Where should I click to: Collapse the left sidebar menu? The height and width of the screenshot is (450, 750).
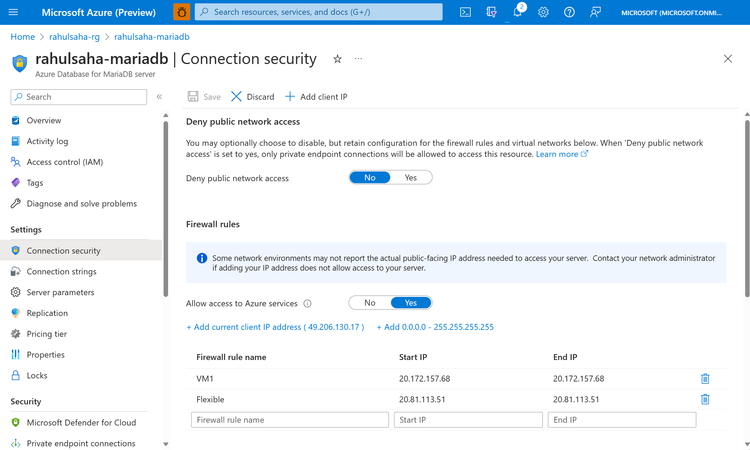click(159, 97)
